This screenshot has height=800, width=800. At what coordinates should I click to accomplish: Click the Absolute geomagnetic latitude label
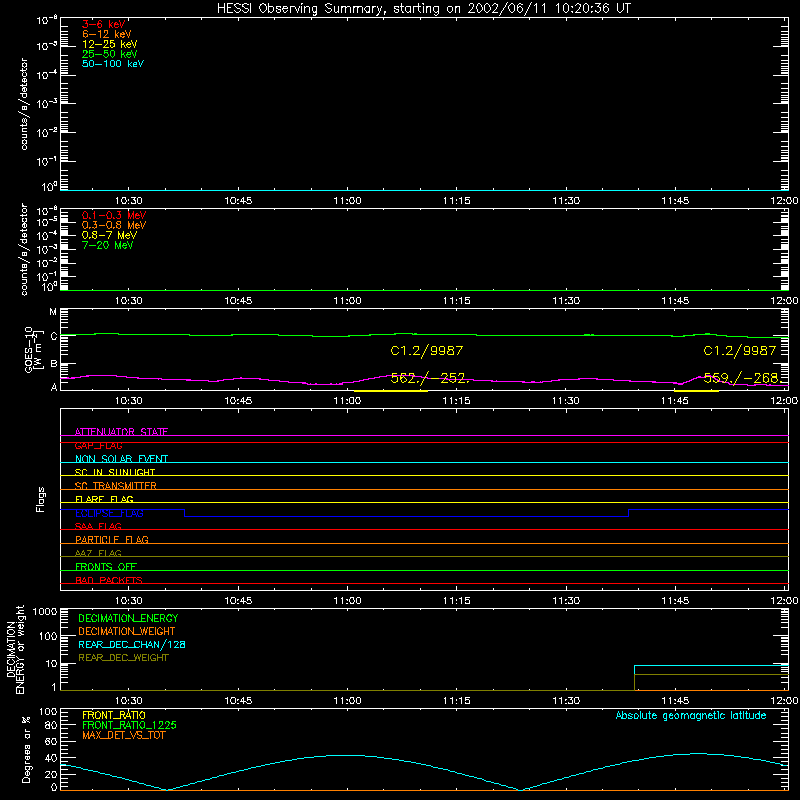point(691,716)
